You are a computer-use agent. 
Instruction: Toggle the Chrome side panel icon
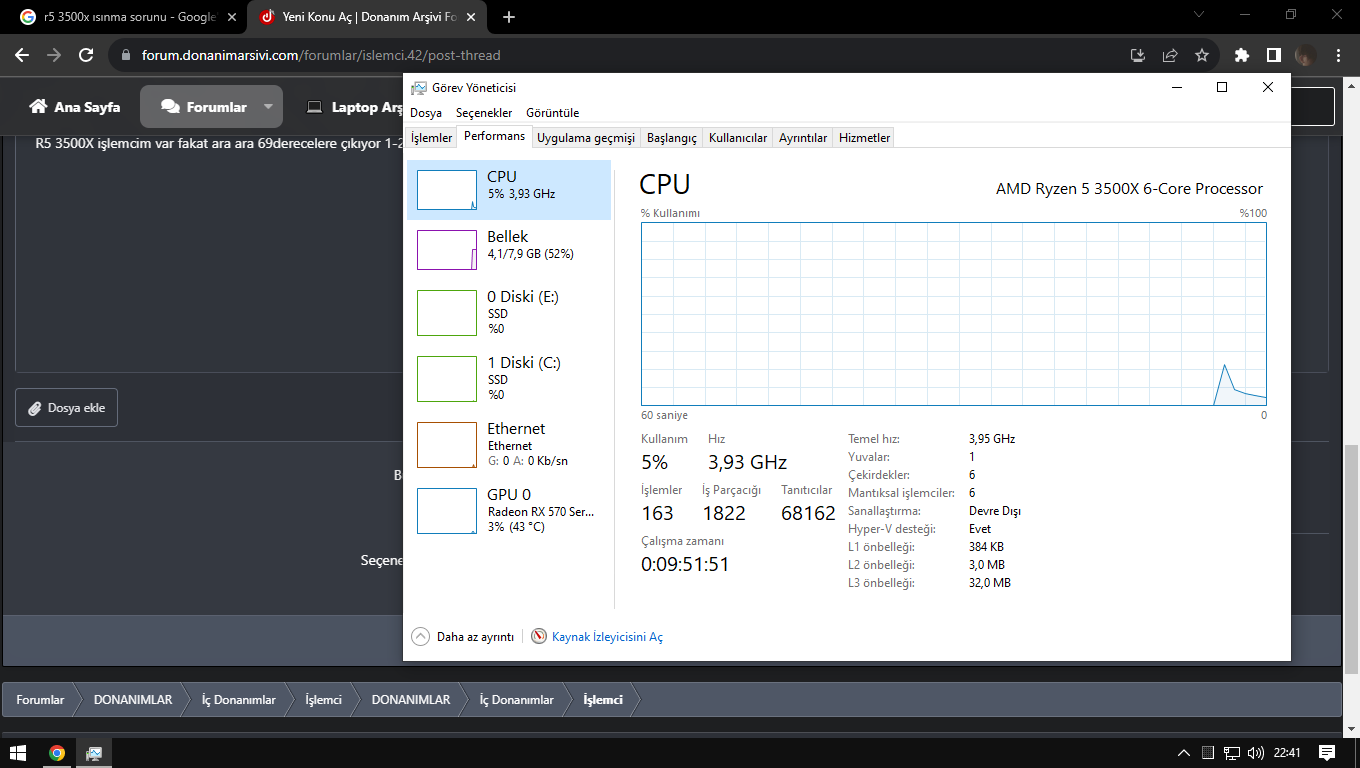[x=1274, y=55]
